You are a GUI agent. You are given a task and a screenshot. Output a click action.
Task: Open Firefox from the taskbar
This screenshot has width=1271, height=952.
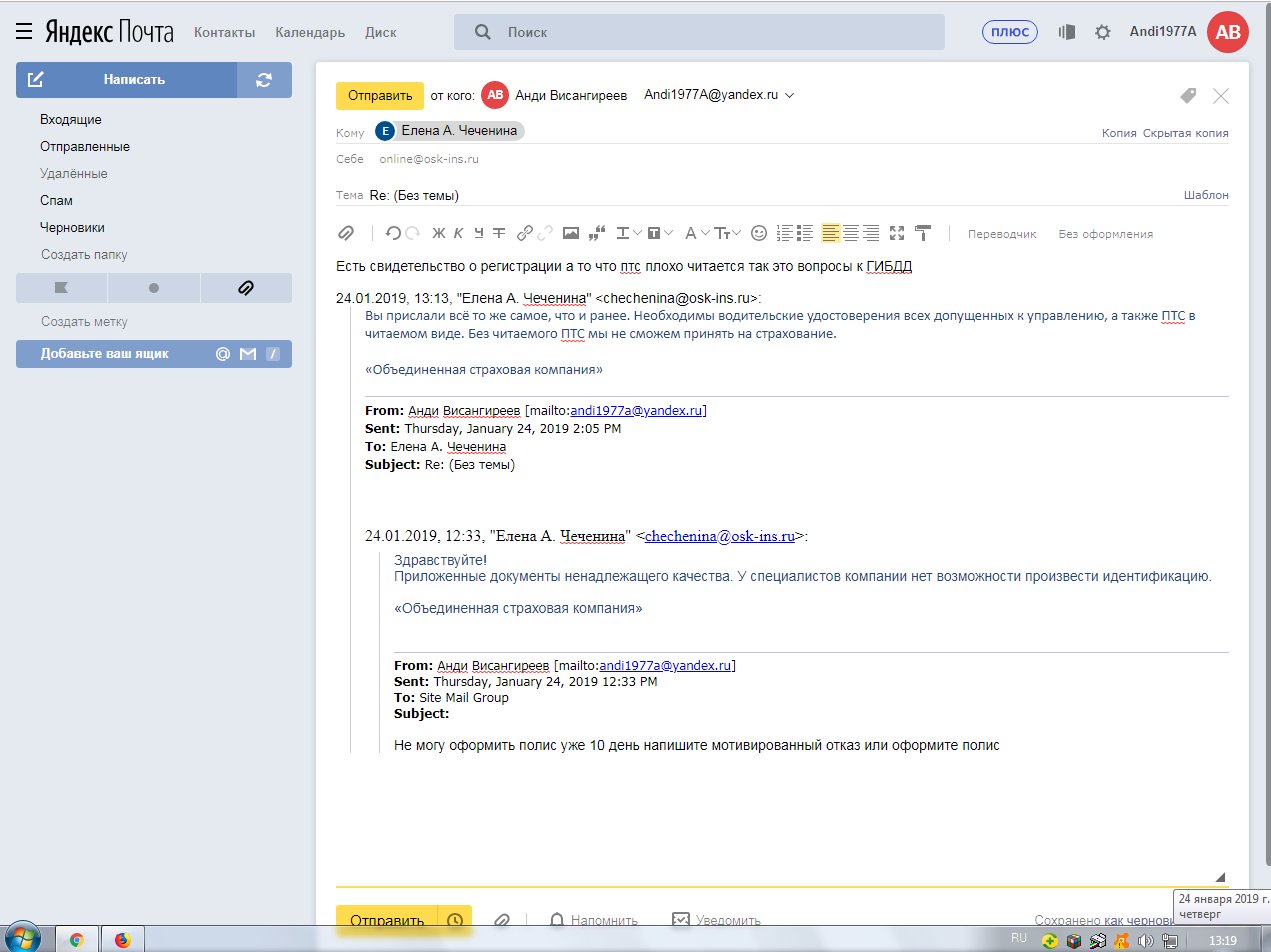pyautogui.click(x=123, y=940)
